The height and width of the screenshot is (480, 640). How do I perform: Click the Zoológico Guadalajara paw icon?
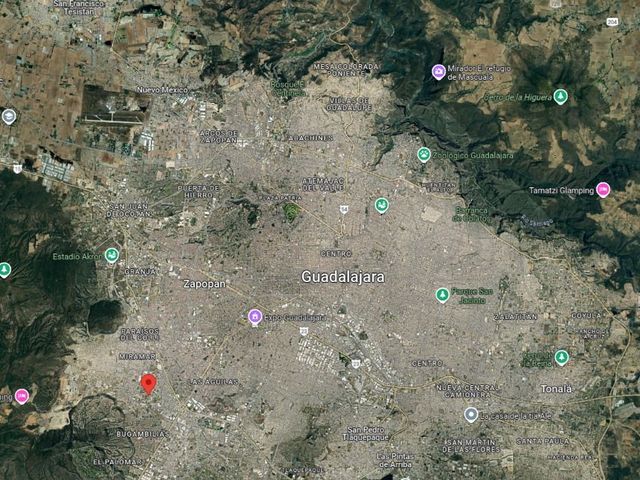424,155
